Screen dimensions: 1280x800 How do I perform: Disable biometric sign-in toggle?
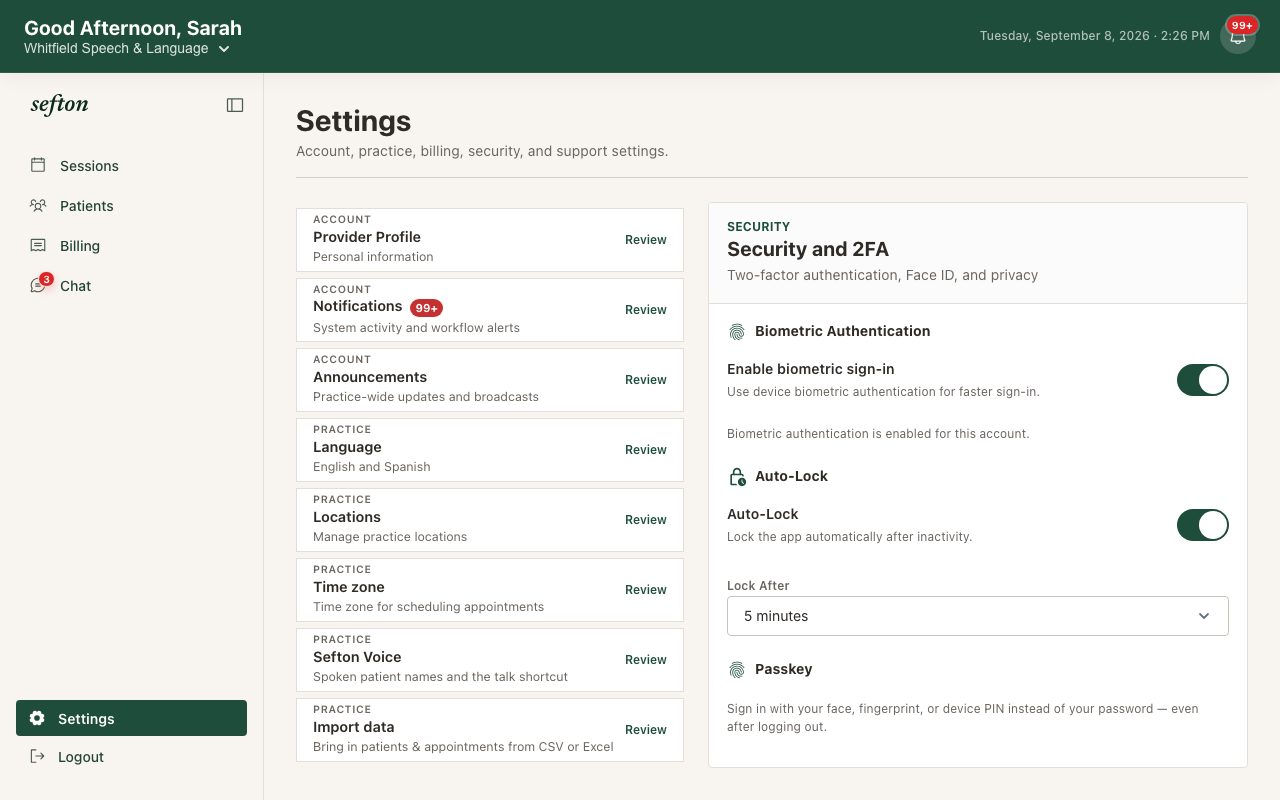[1202, 380]
